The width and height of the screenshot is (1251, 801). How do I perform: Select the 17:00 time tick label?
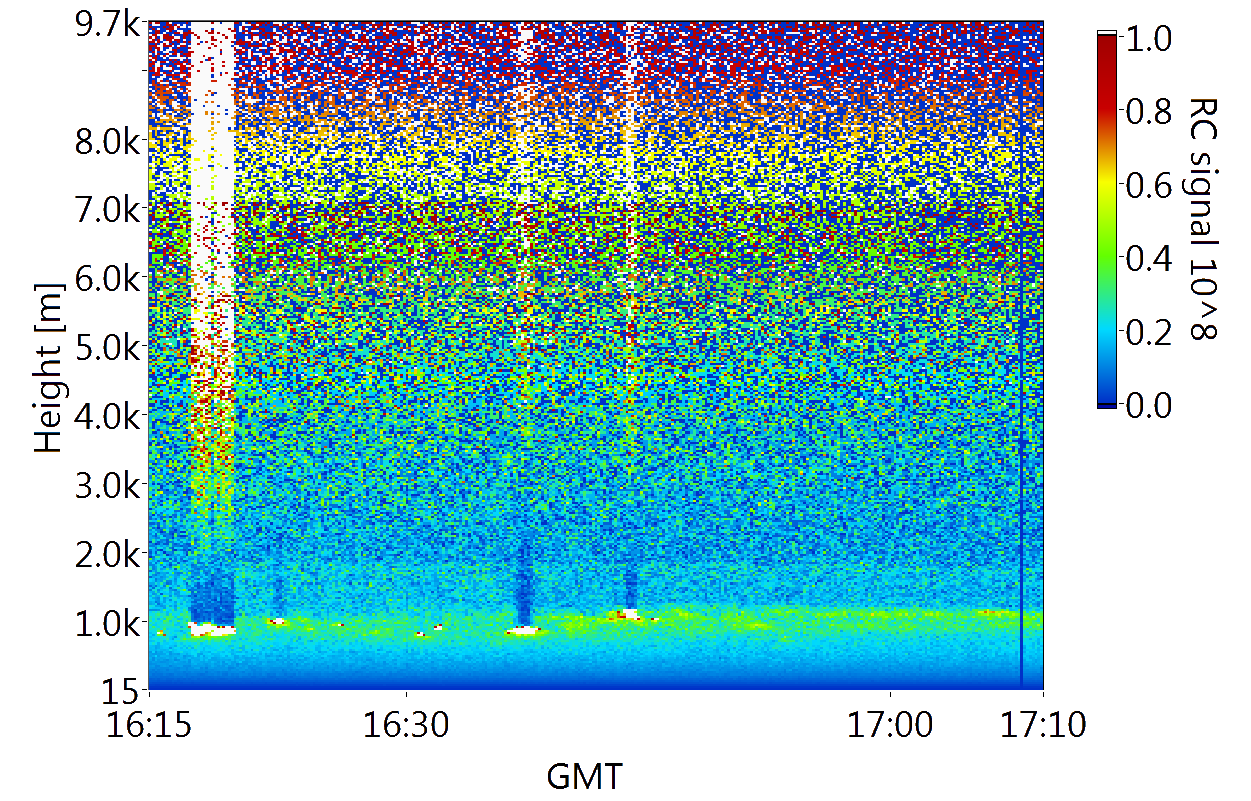[x=890, y=724]
